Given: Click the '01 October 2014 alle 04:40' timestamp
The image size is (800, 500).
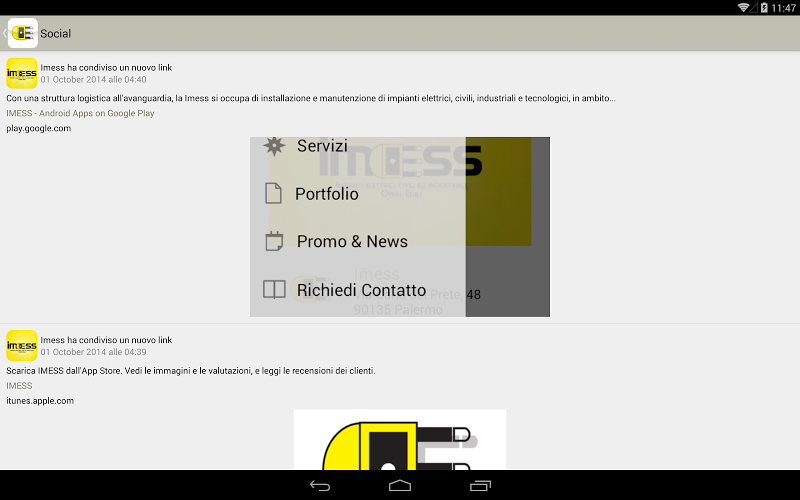Looking at the screenshot, I should click(x=93, y=80).
